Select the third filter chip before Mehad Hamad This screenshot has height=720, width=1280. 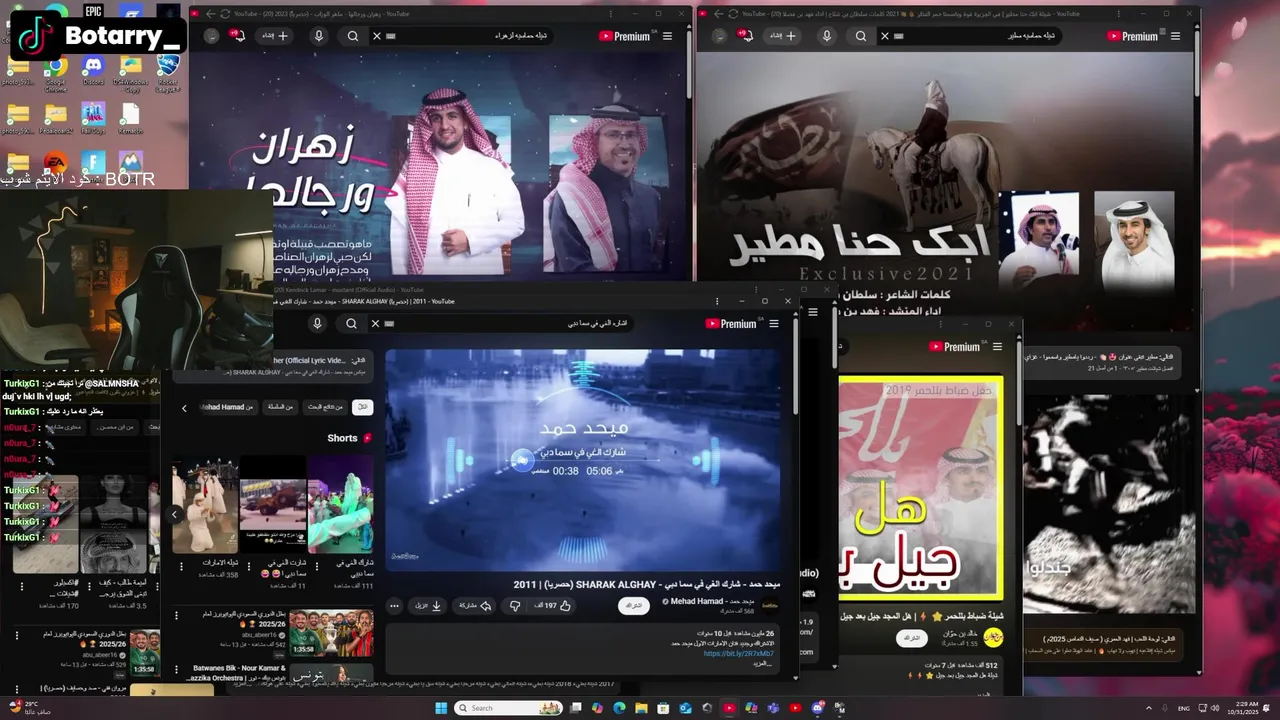coord(281,407)
